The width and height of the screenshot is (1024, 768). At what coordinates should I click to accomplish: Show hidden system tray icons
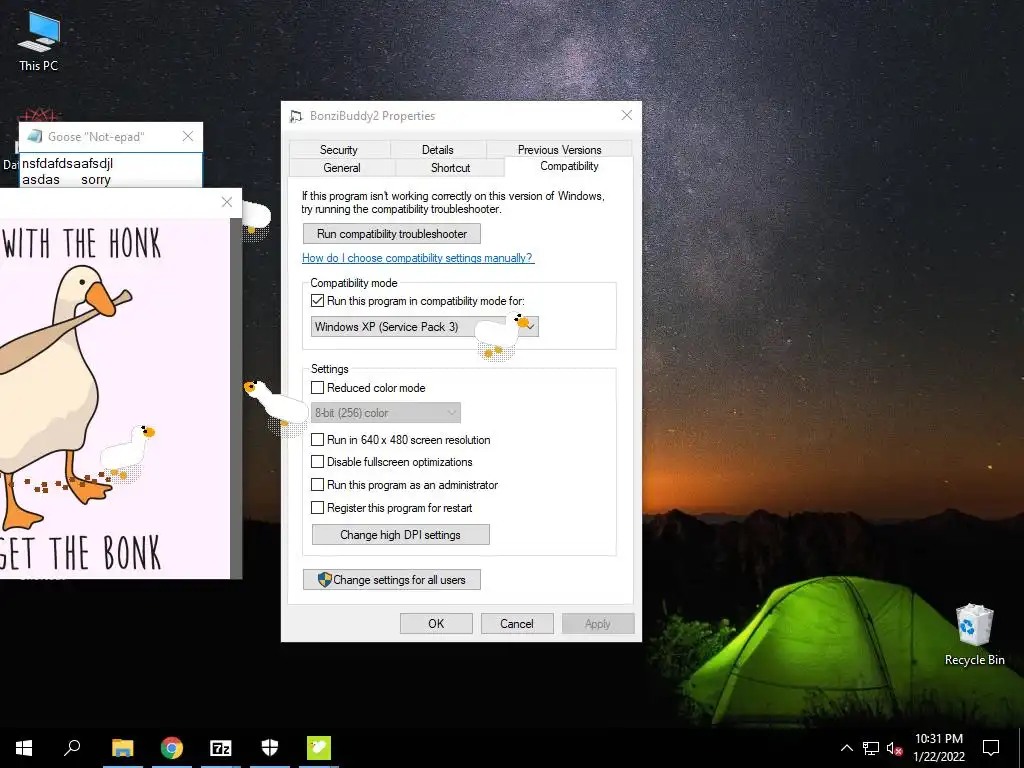click(846, 748)
